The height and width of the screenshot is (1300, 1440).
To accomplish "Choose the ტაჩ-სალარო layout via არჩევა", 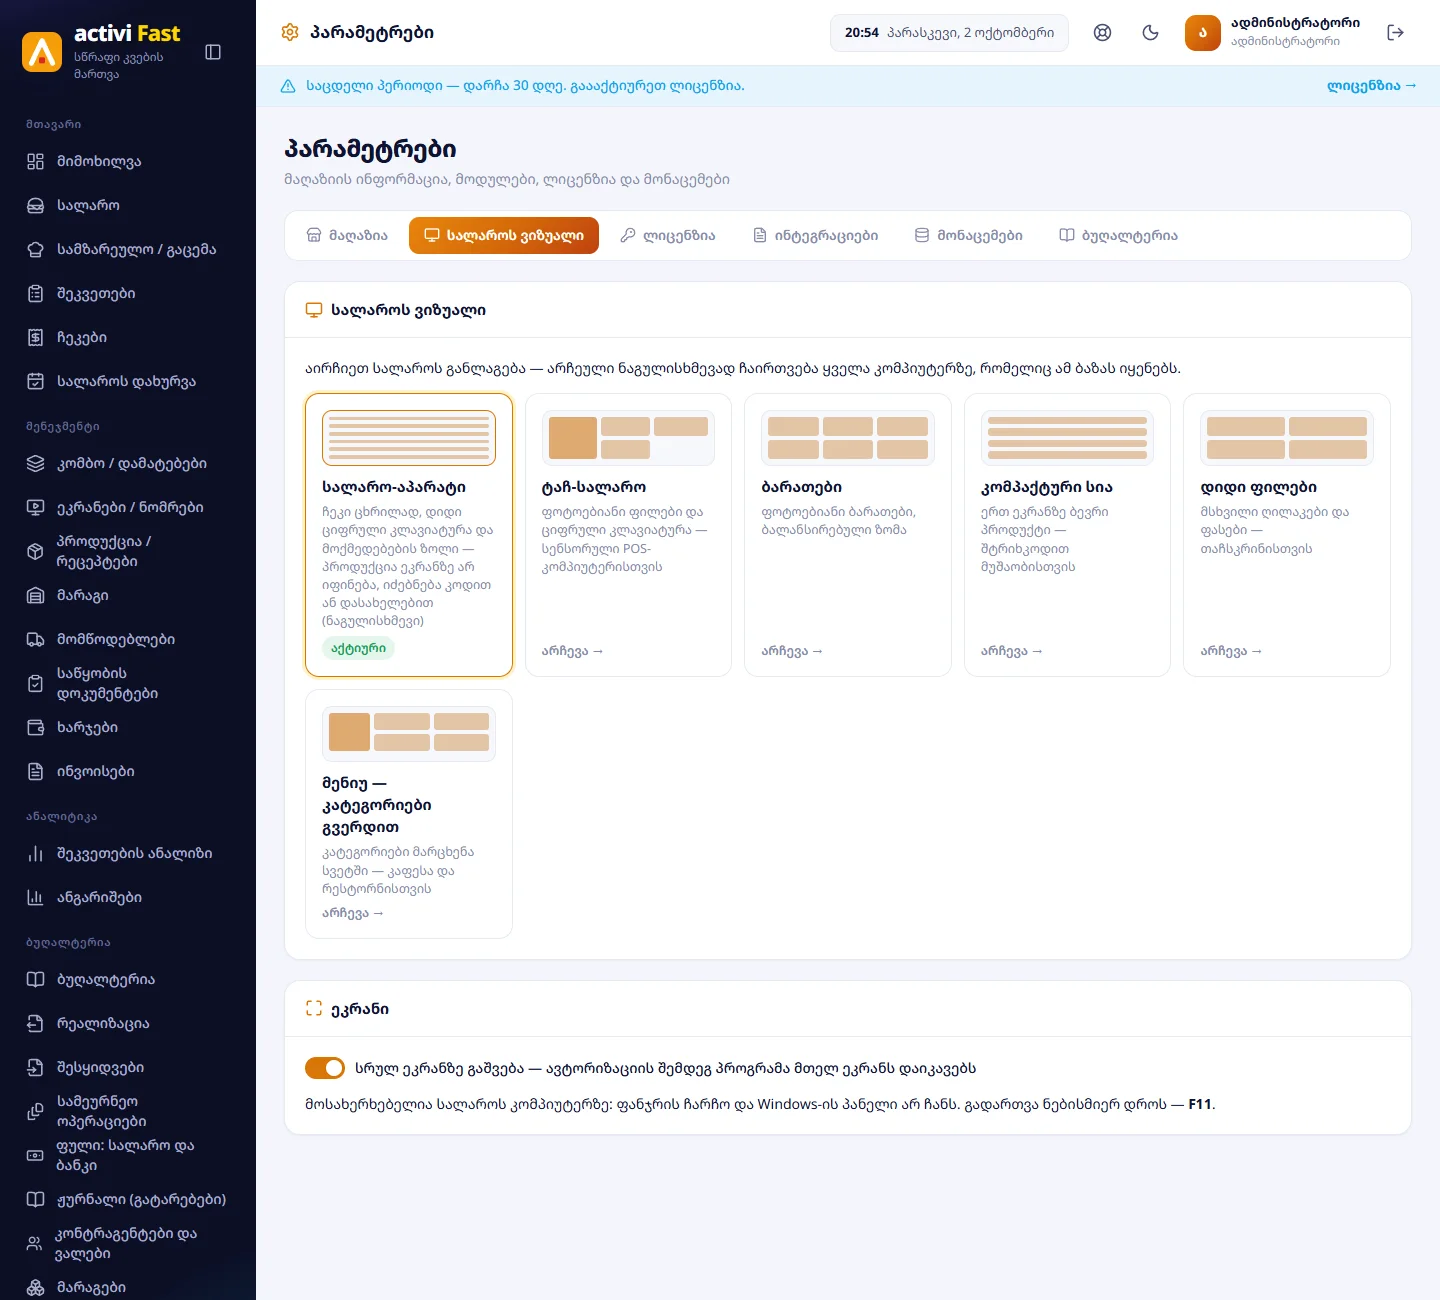I will [x=572, y=652].
